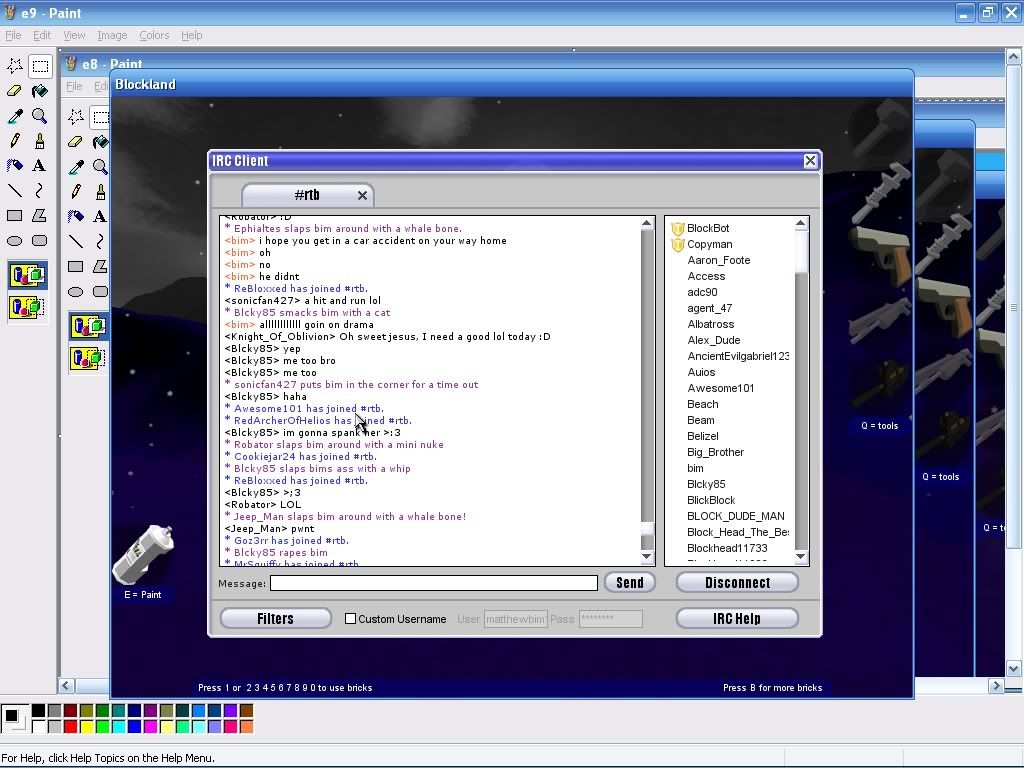Select the Curve tool in e9 Paint toolbox
The width and height of the screenshot is (1024, 768).
pyautogui.click(x=40, y=190)
